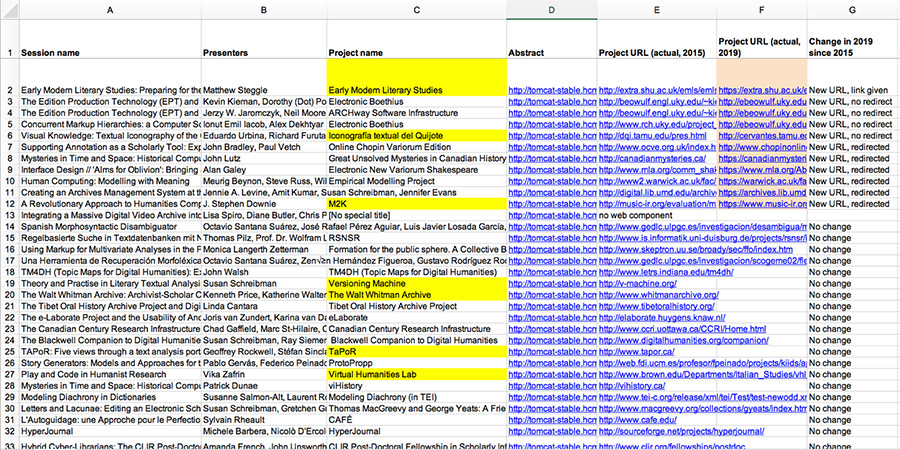The width and height of the screenshot is (900, 450).
Task: Select presenter 'Patrick Dunae' cell
Action: click(x=264, y=386)
